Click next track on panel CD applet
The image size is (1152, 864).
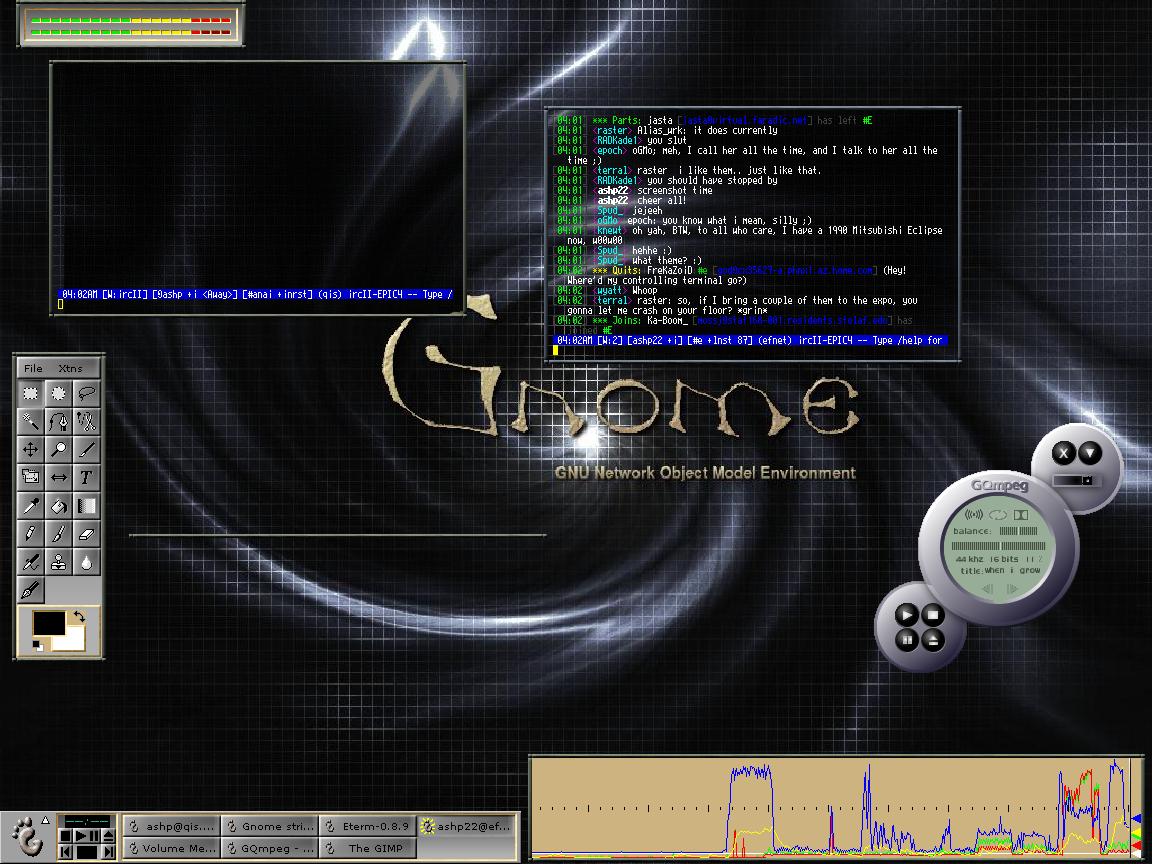coord(108,852)
